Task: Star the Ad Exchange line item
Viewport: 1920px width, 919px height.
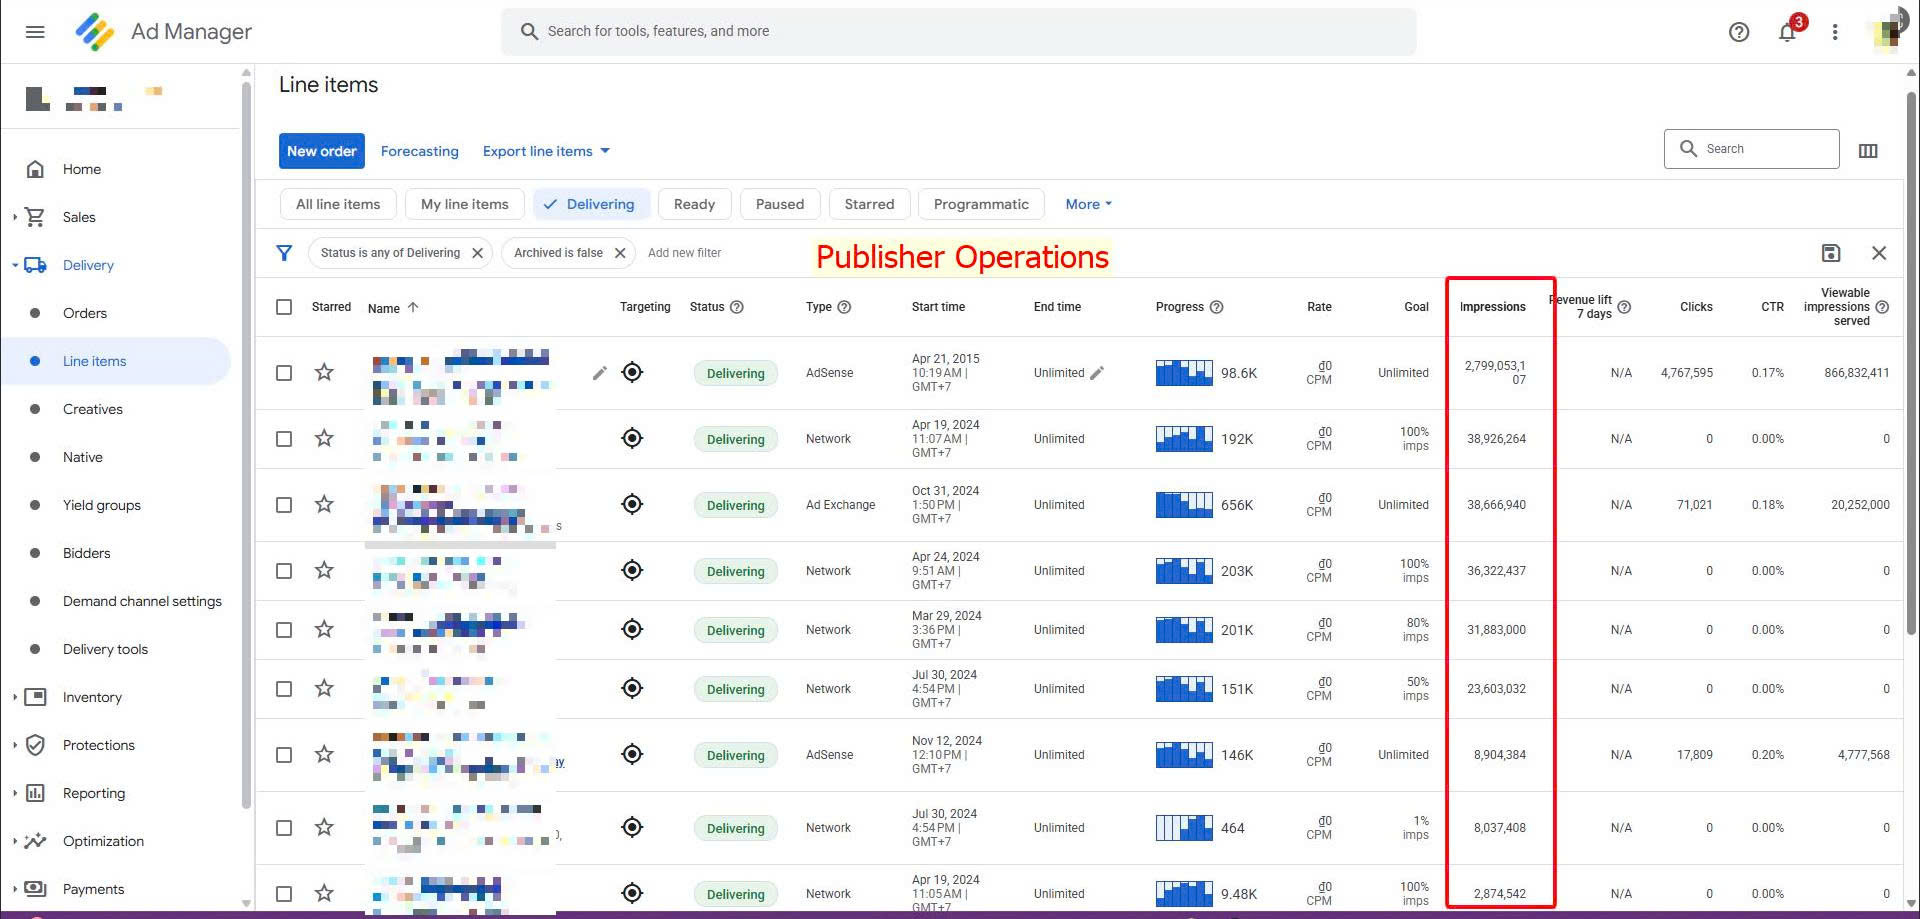Action: 324,504
